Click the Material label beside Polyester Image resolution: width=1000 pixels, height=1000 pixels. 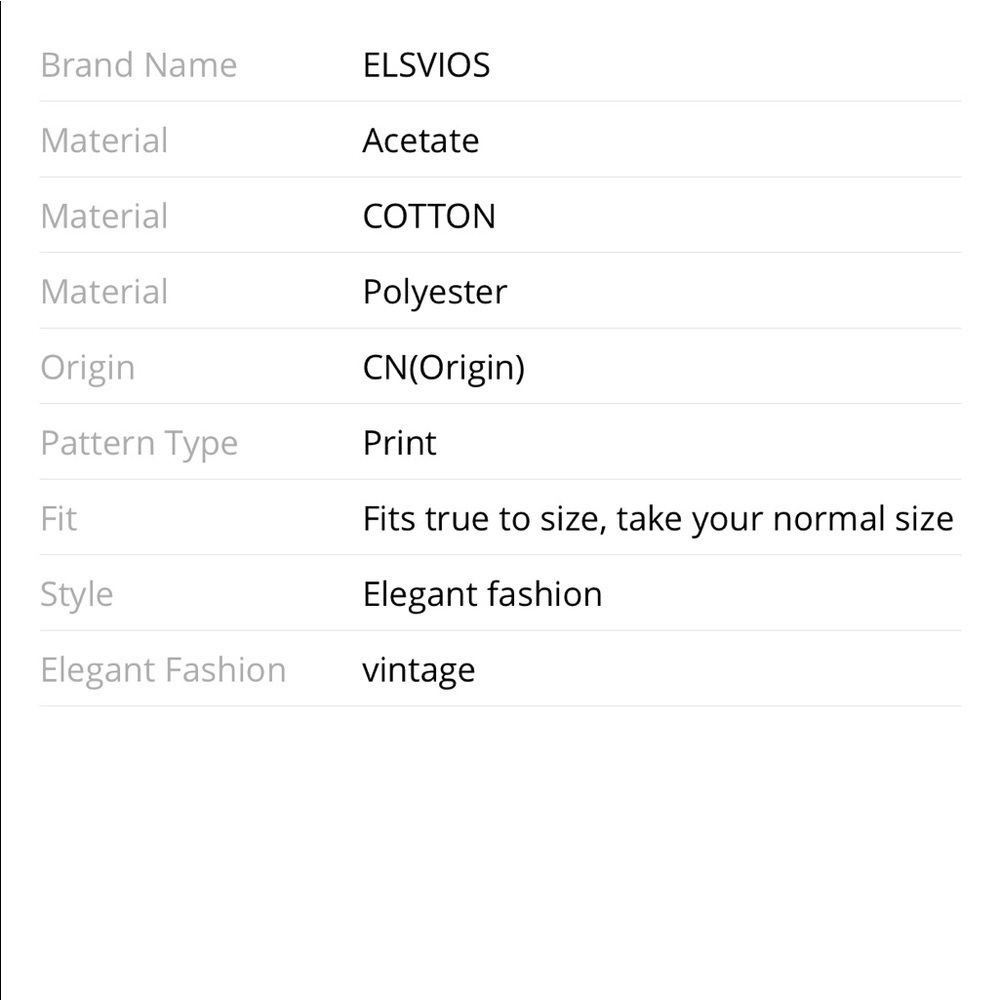click(x=104, y=292)
